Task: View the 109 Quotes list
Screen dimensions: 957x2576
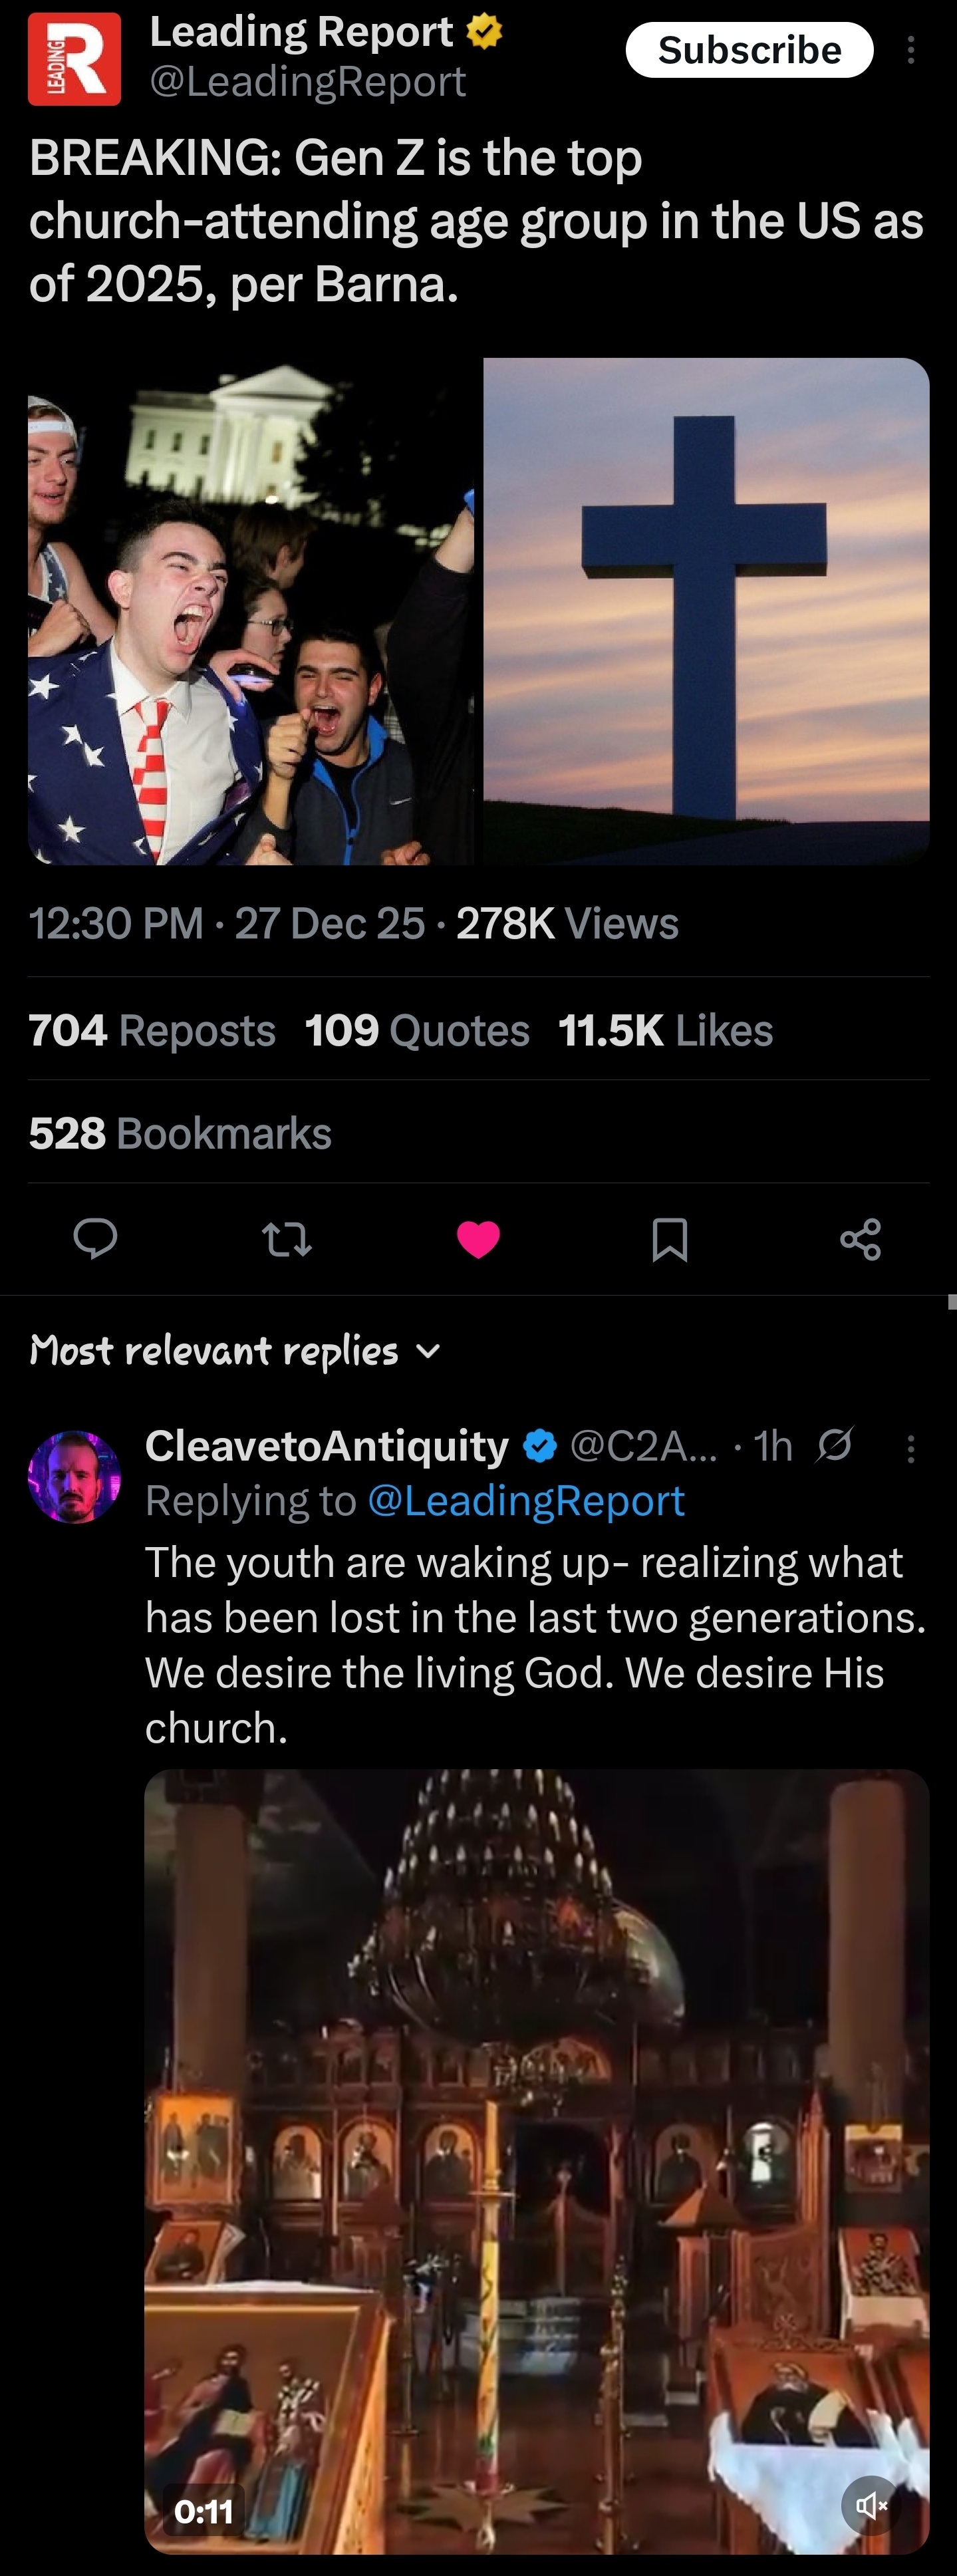Action: tap(417, 1030)
